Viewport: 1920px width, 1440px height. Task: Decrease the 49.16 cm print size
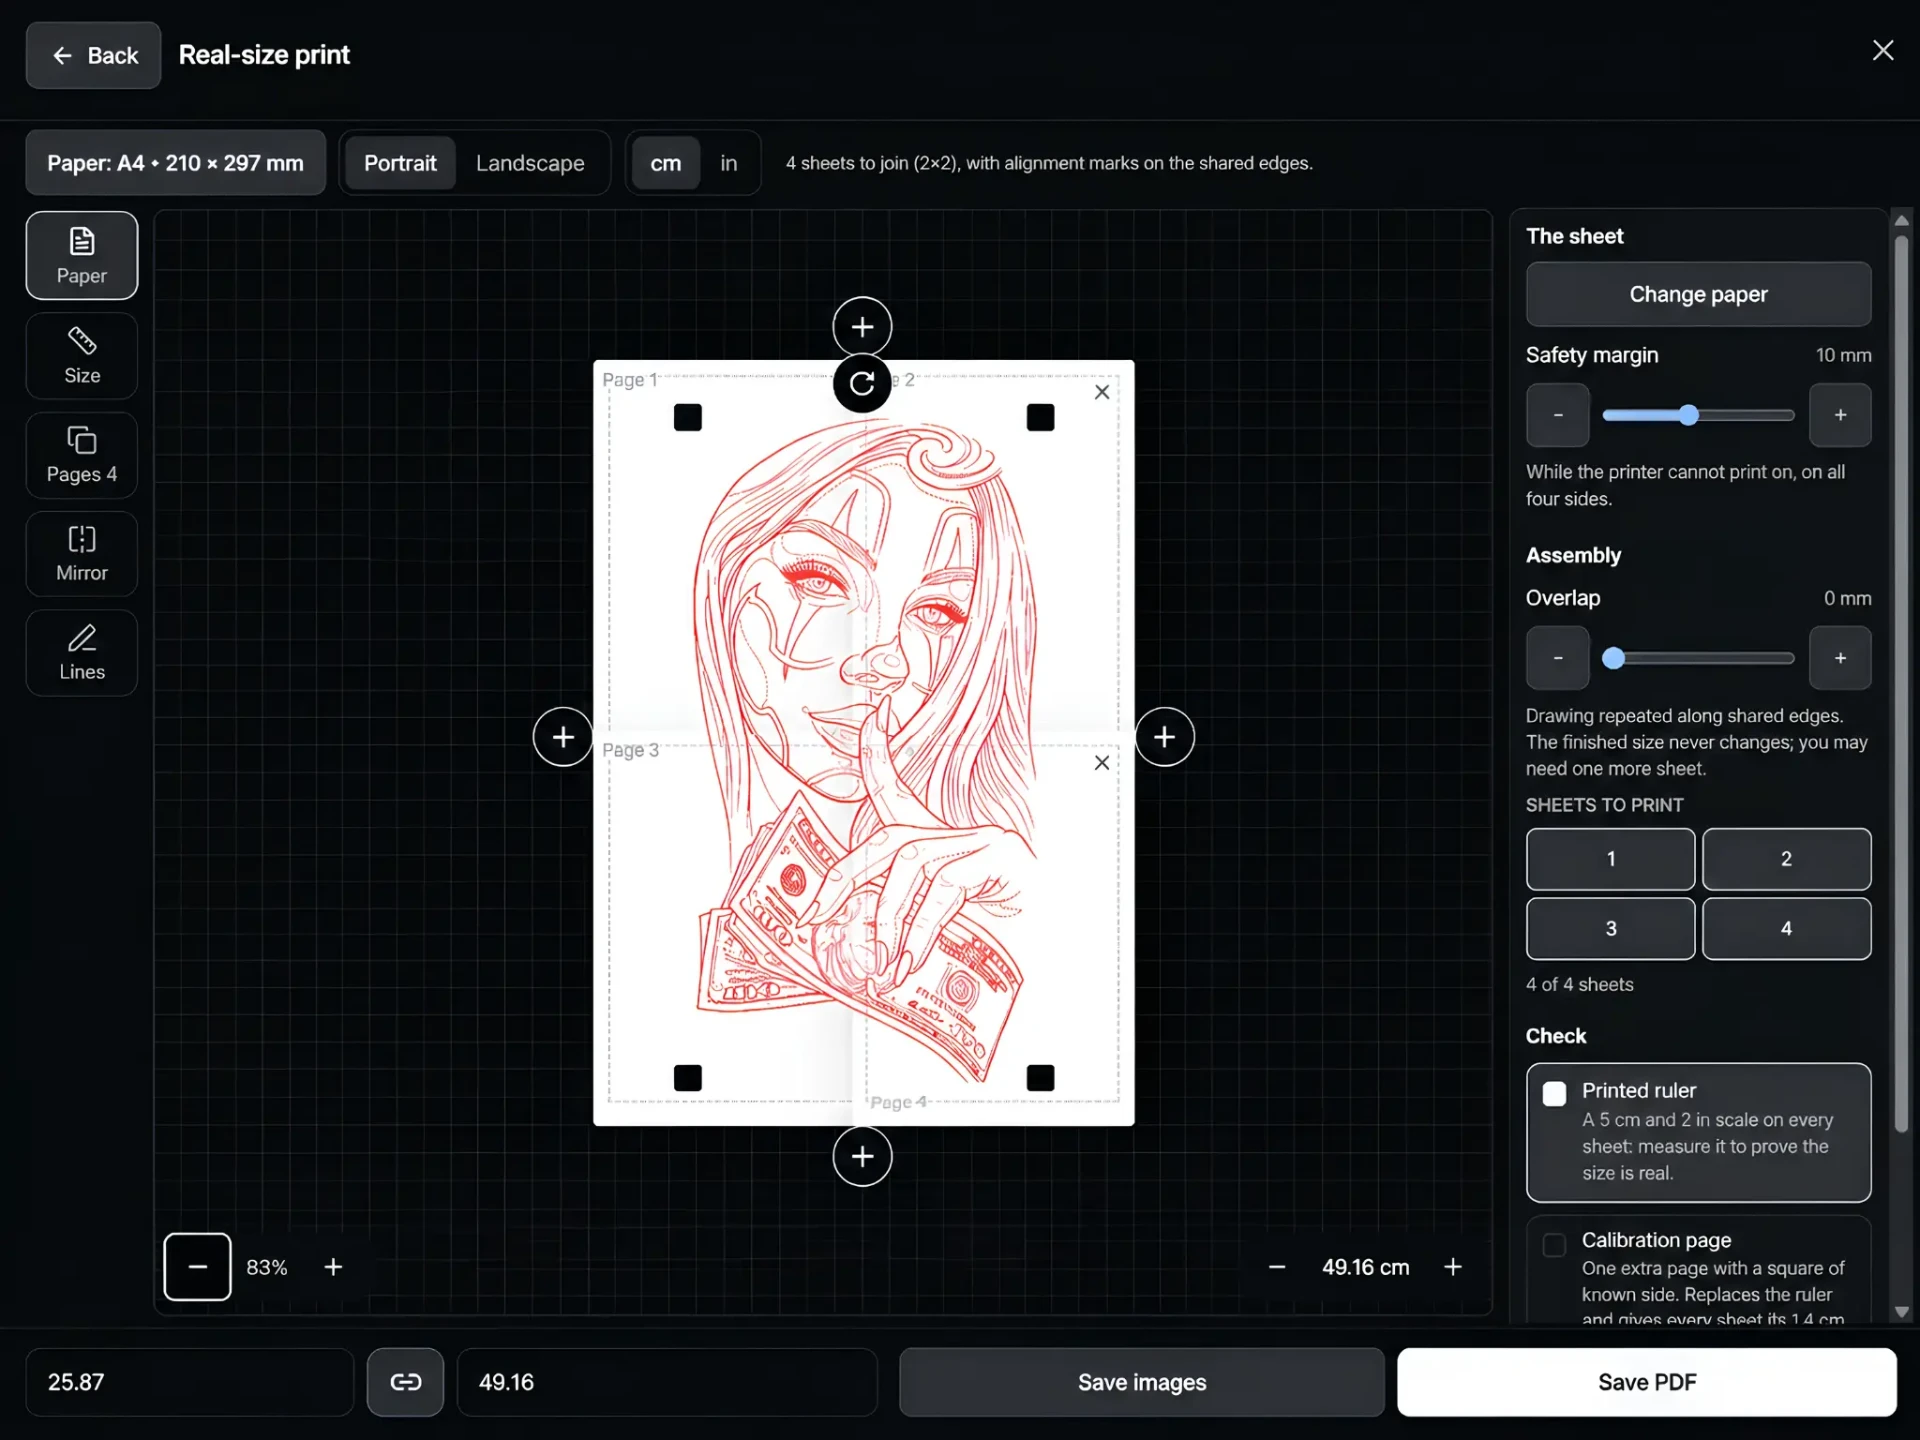tap(1277, 1267)
